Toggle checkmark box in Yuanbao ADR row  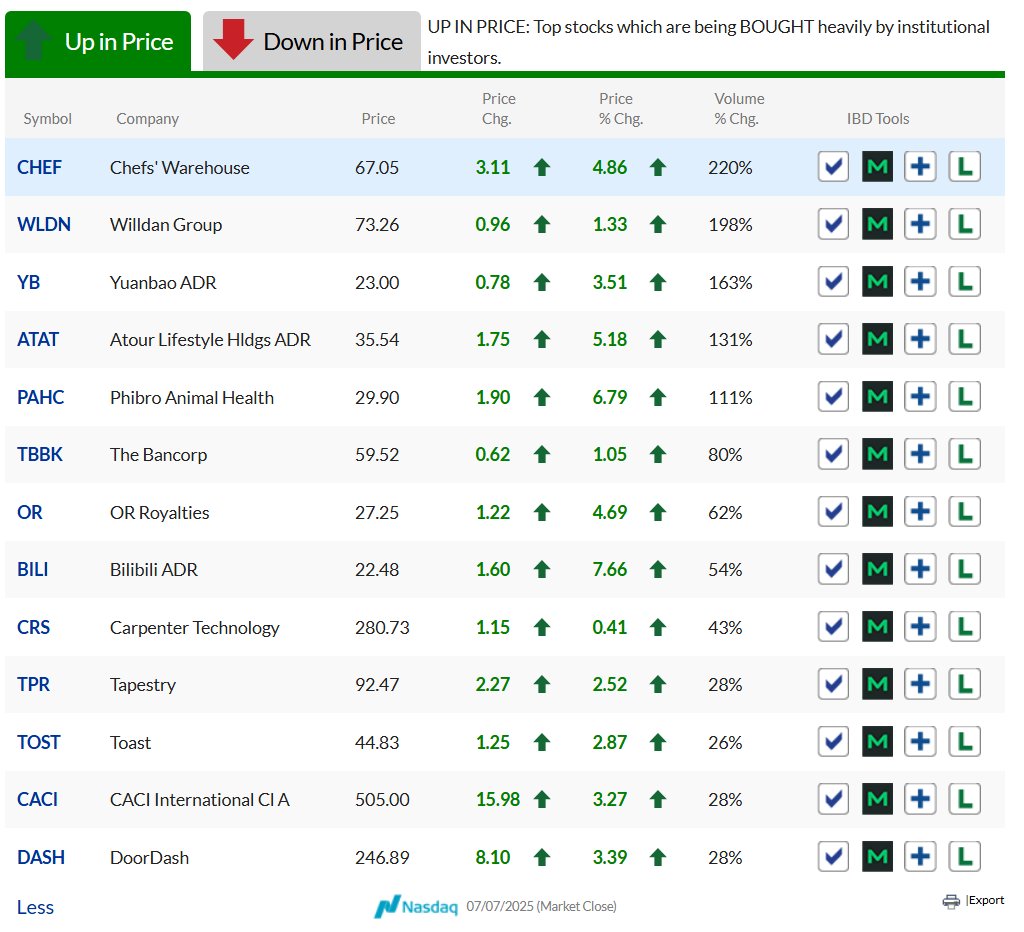click(x=833, y=282)
